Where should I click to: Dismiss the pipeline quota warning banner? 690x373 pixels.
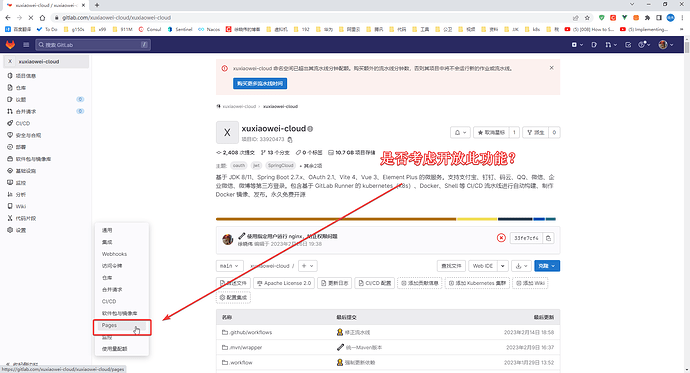tap(551, 68)
